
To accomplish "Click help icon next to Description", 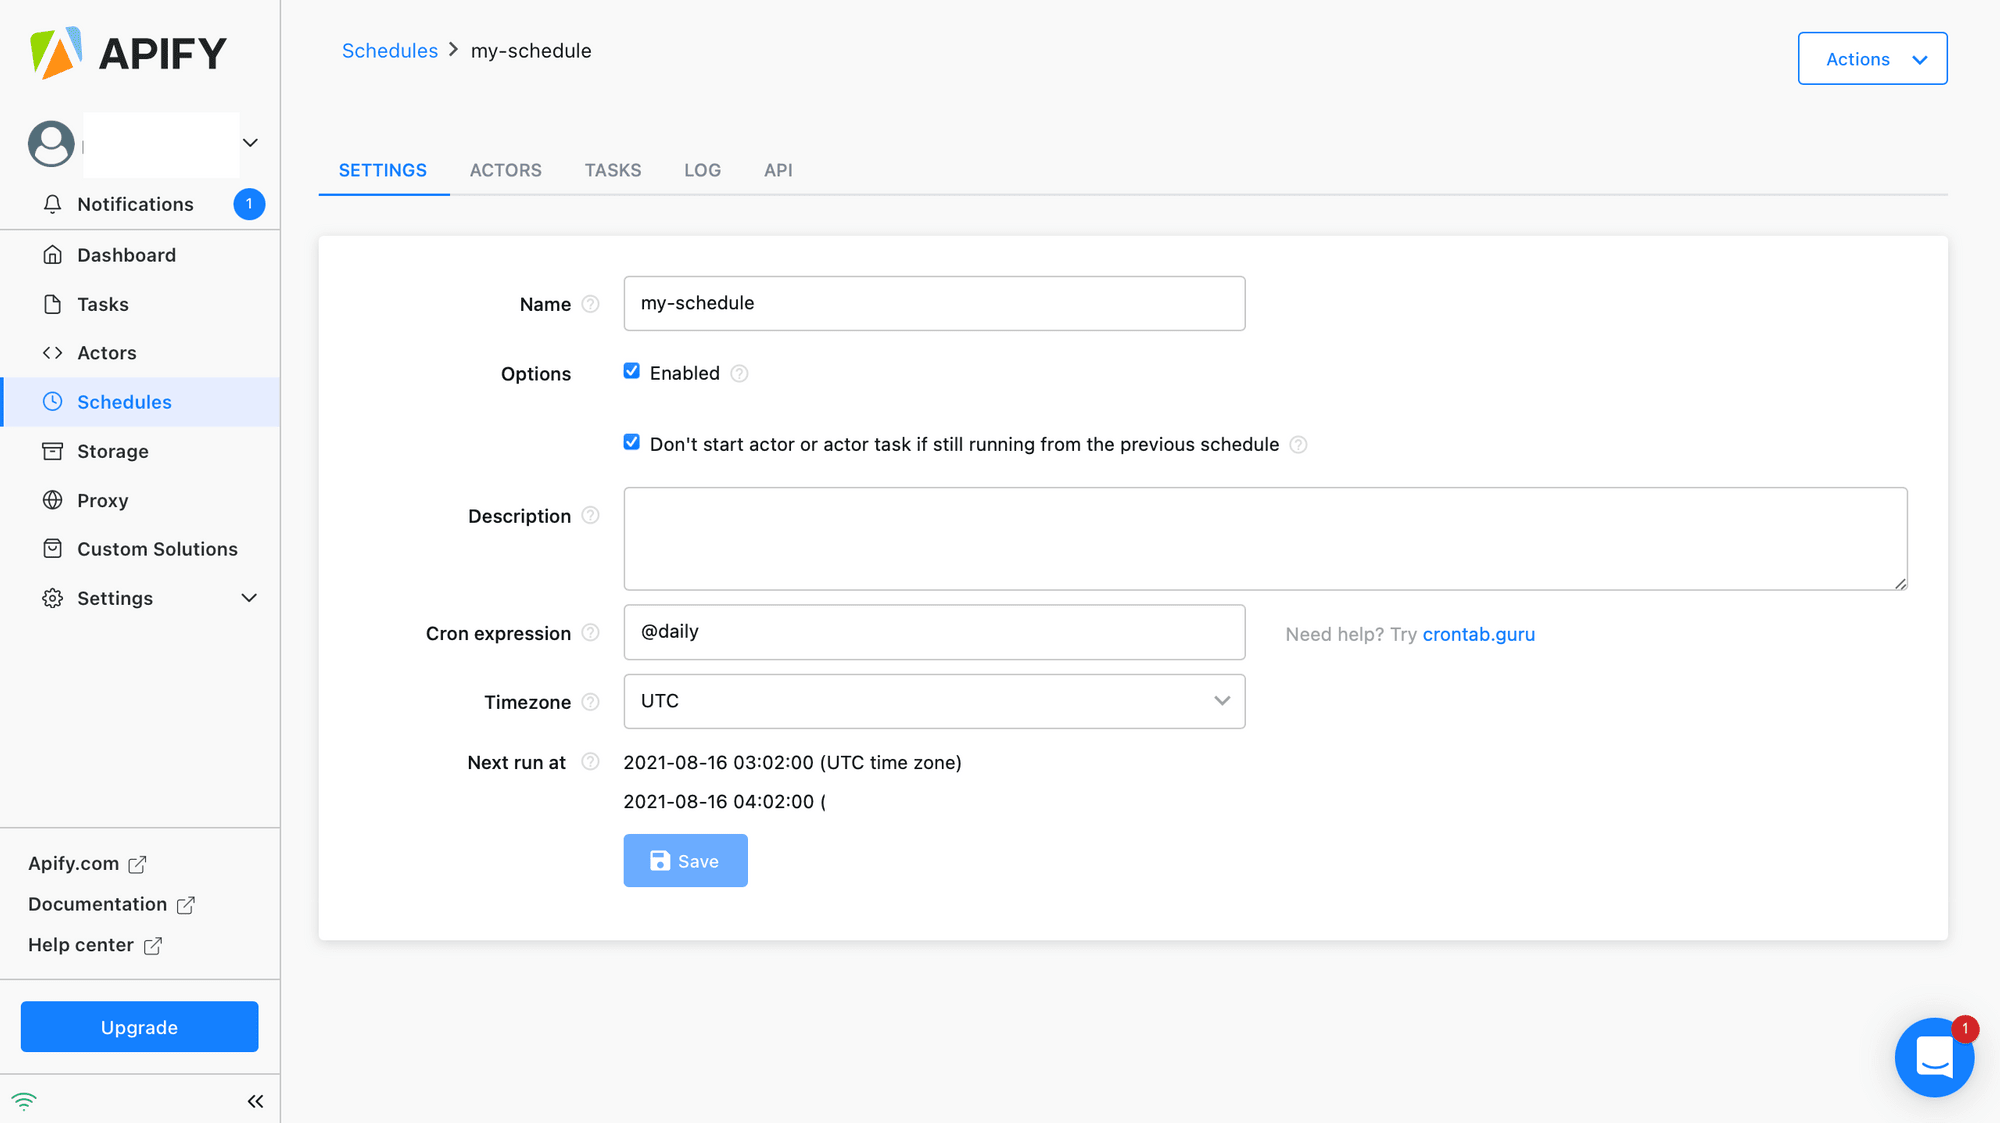I will click(x=590, y=515).
